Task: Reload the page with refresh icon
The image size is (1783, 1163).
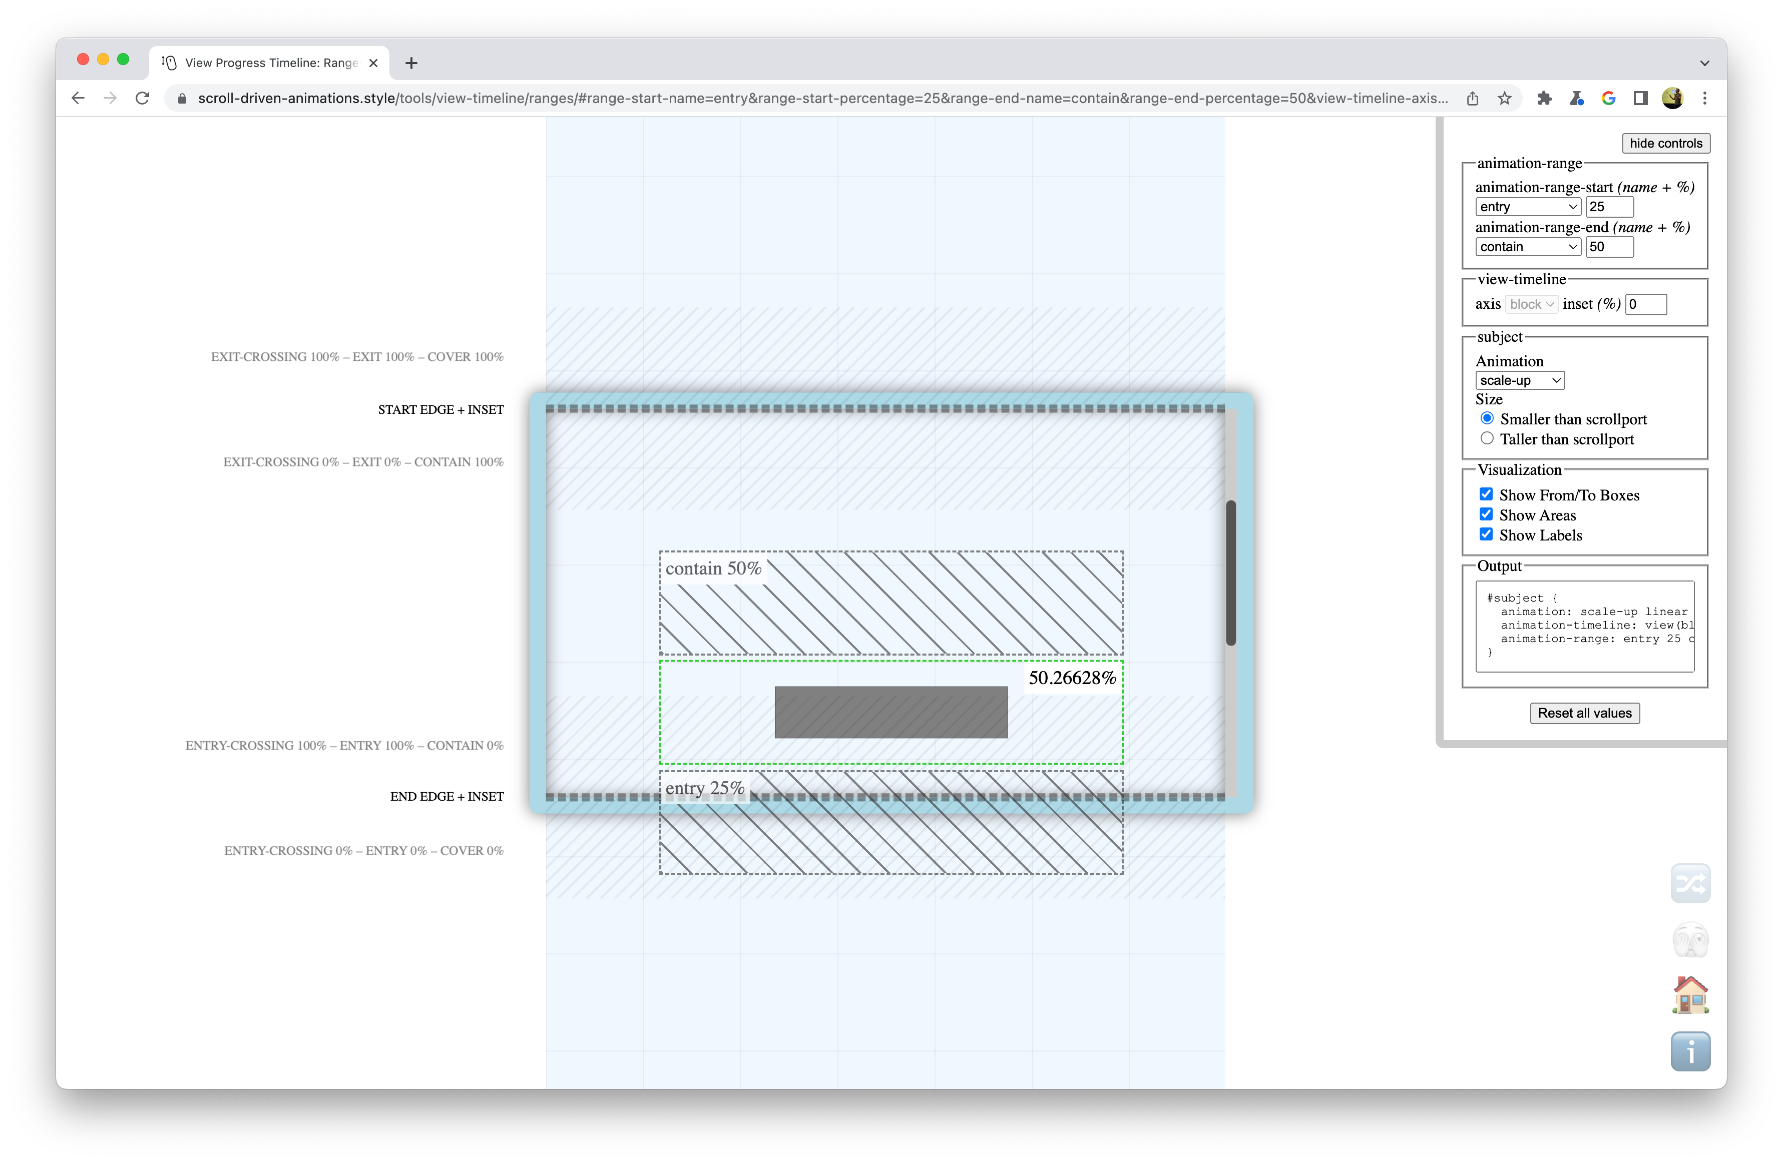Action: click(x=142, y=98)
